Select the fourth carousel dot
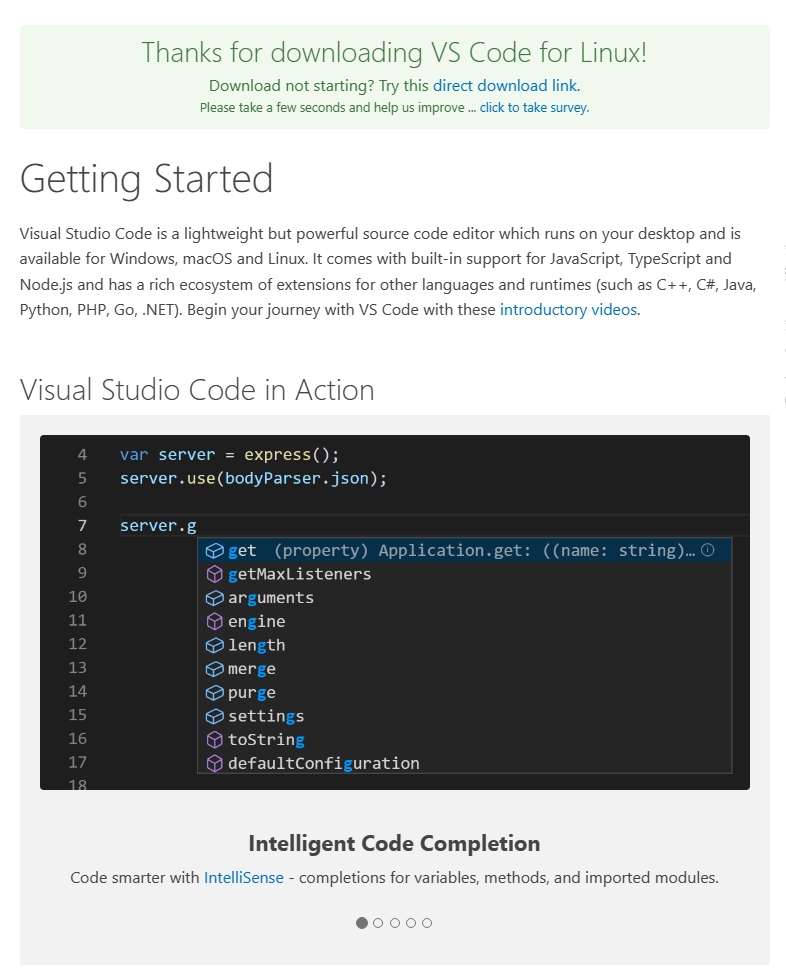Image resolution: width=786 pixels, height=980 pixels. 410,922
